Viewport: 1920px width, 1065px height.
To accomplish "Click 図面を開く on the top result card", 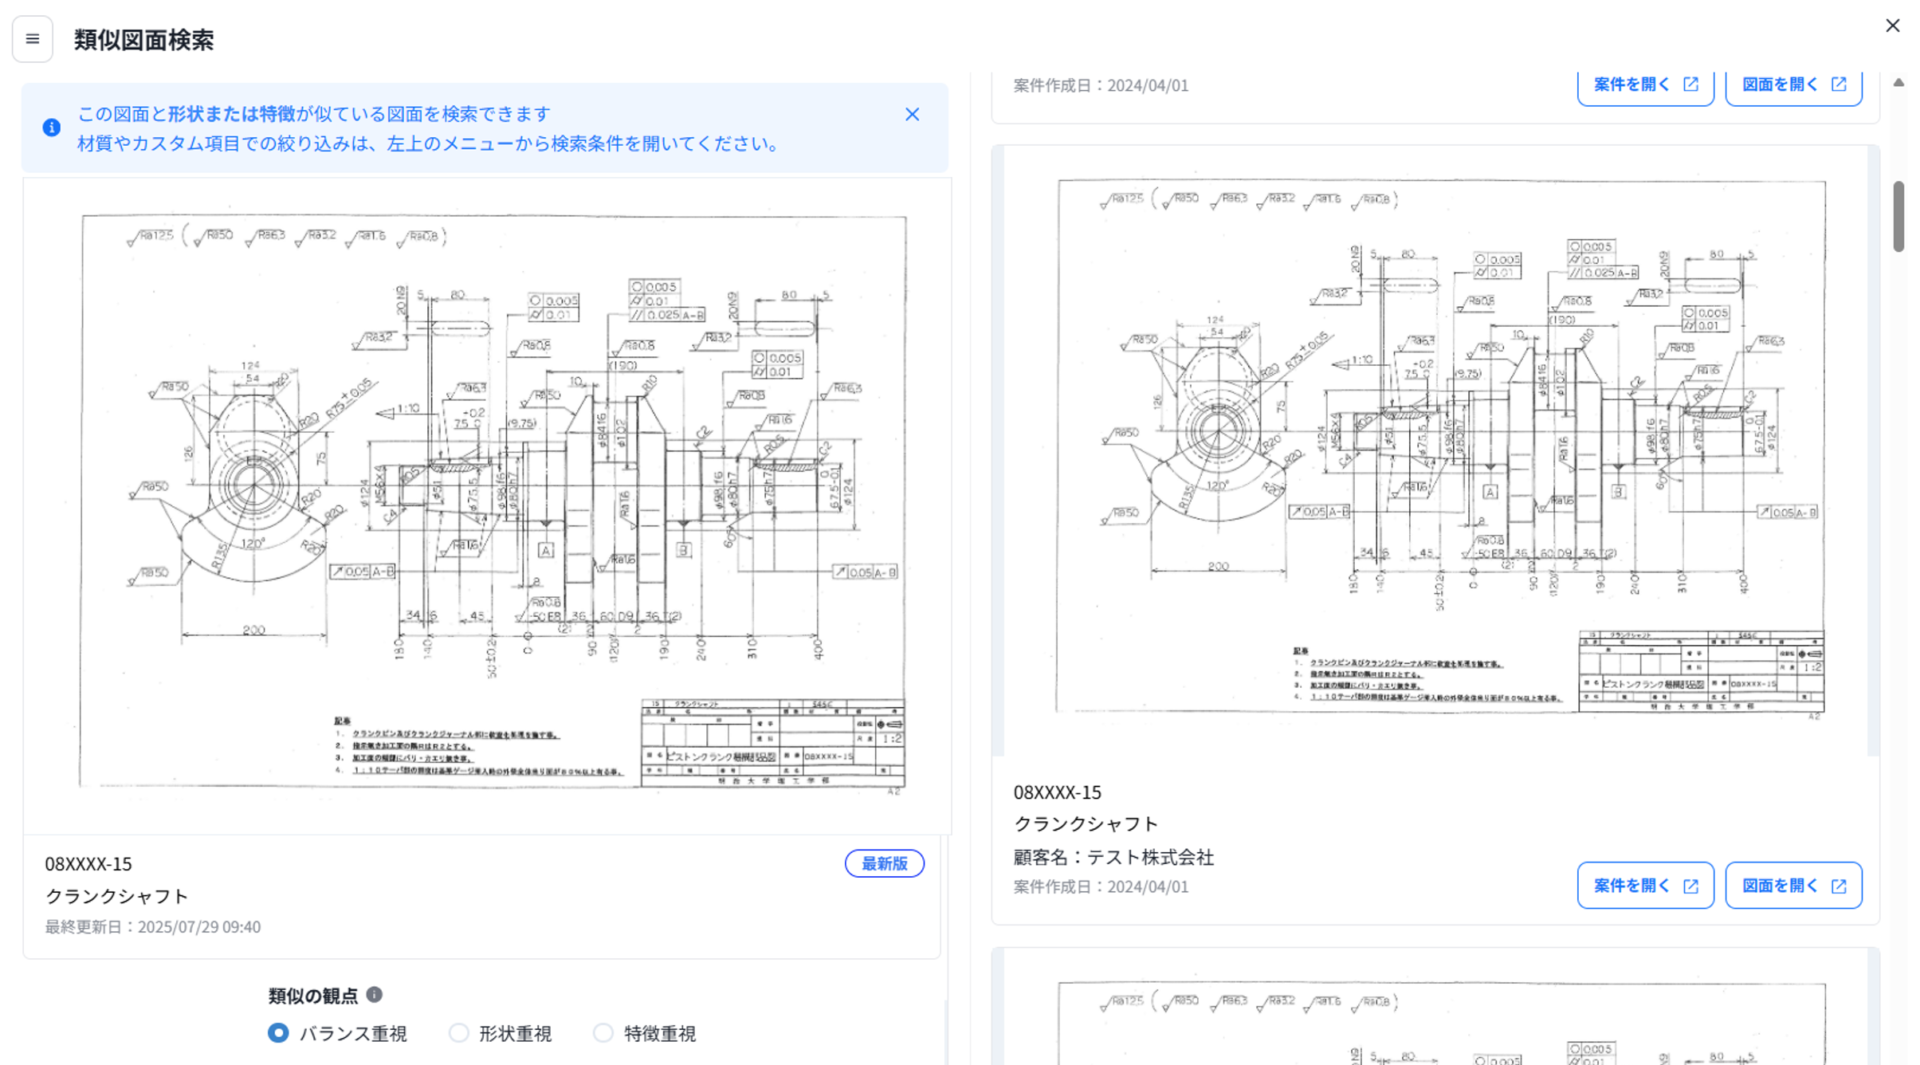I will [x=1793, y=86].
